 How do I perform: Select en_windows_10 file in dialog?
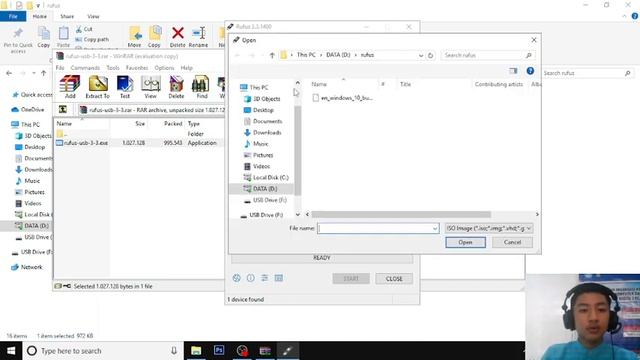coord(342,98)
